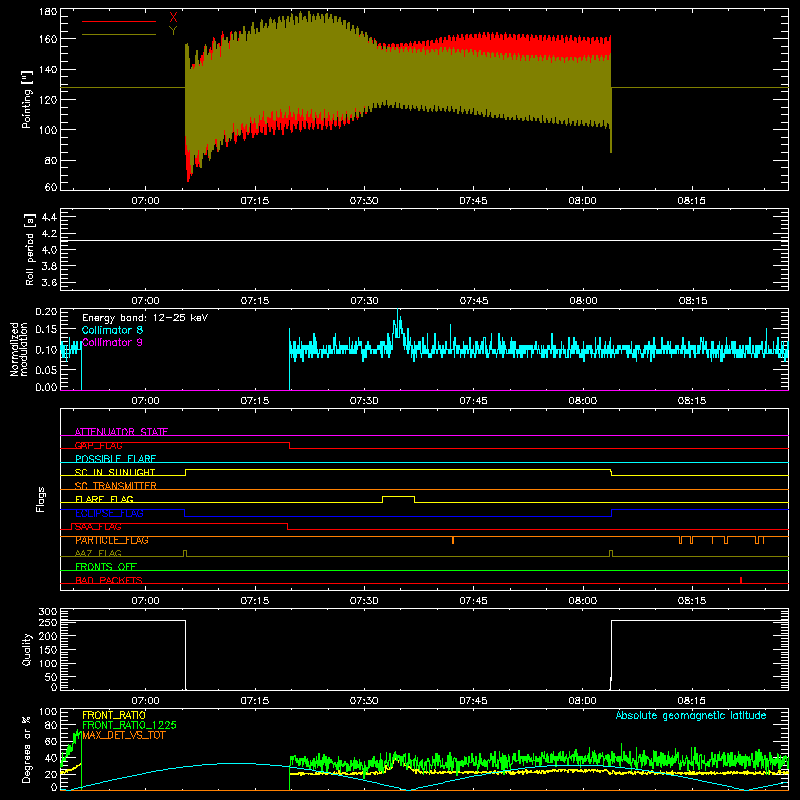Click the 250 tick on Quality axis
800x800 pixels.
pyautogui.click(x=48, y=622)
